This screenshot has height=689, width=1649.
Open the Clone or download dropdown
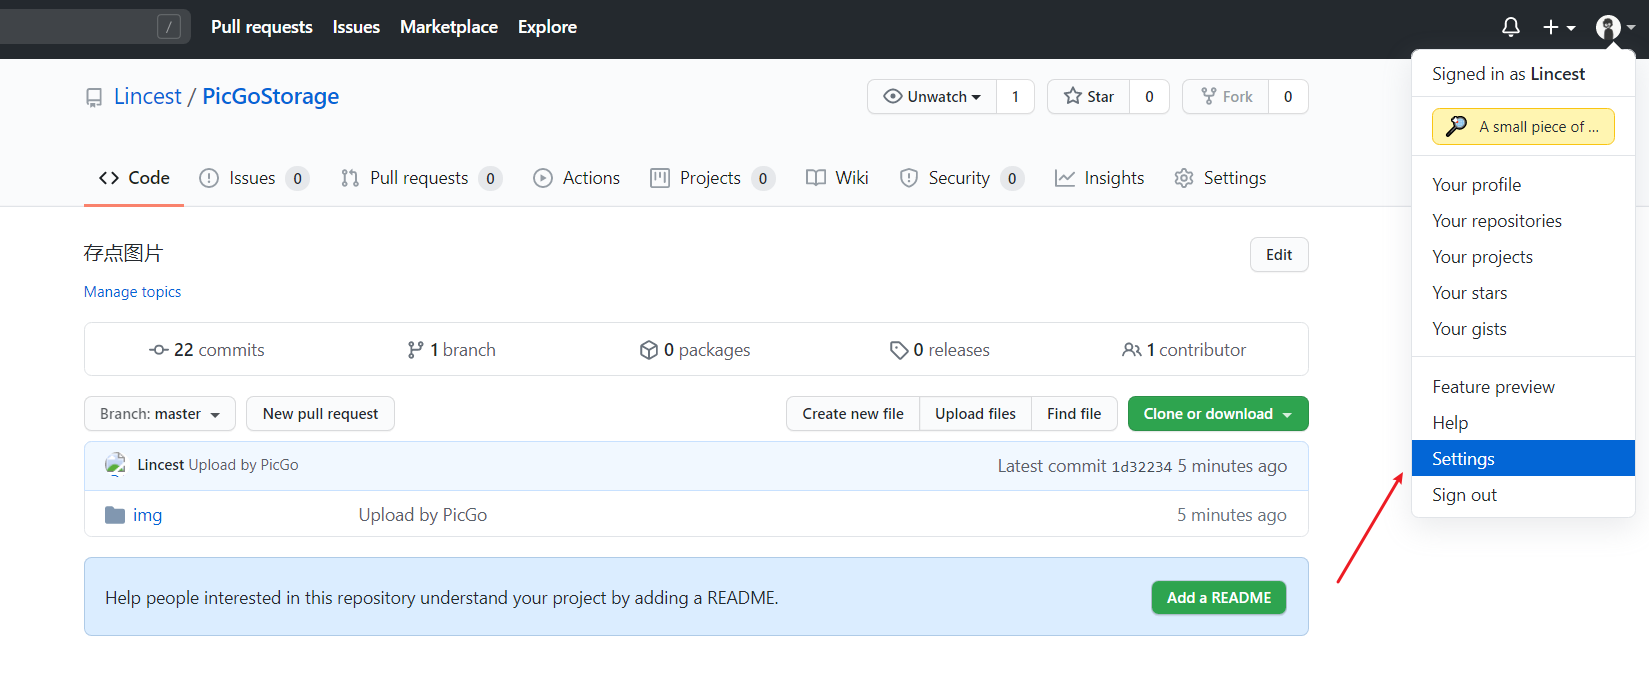tap(1217, 414)
